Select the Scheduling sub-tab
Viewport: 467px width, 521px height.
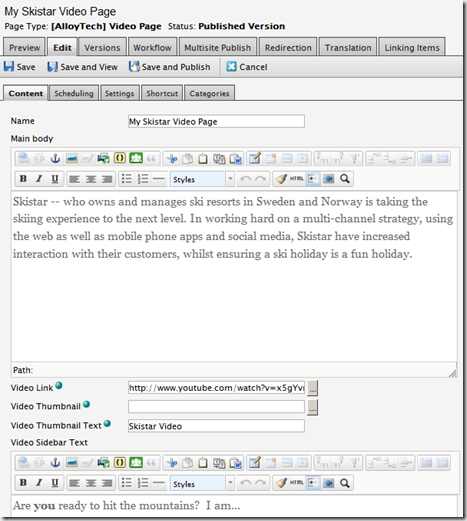(x=74, y=93)
